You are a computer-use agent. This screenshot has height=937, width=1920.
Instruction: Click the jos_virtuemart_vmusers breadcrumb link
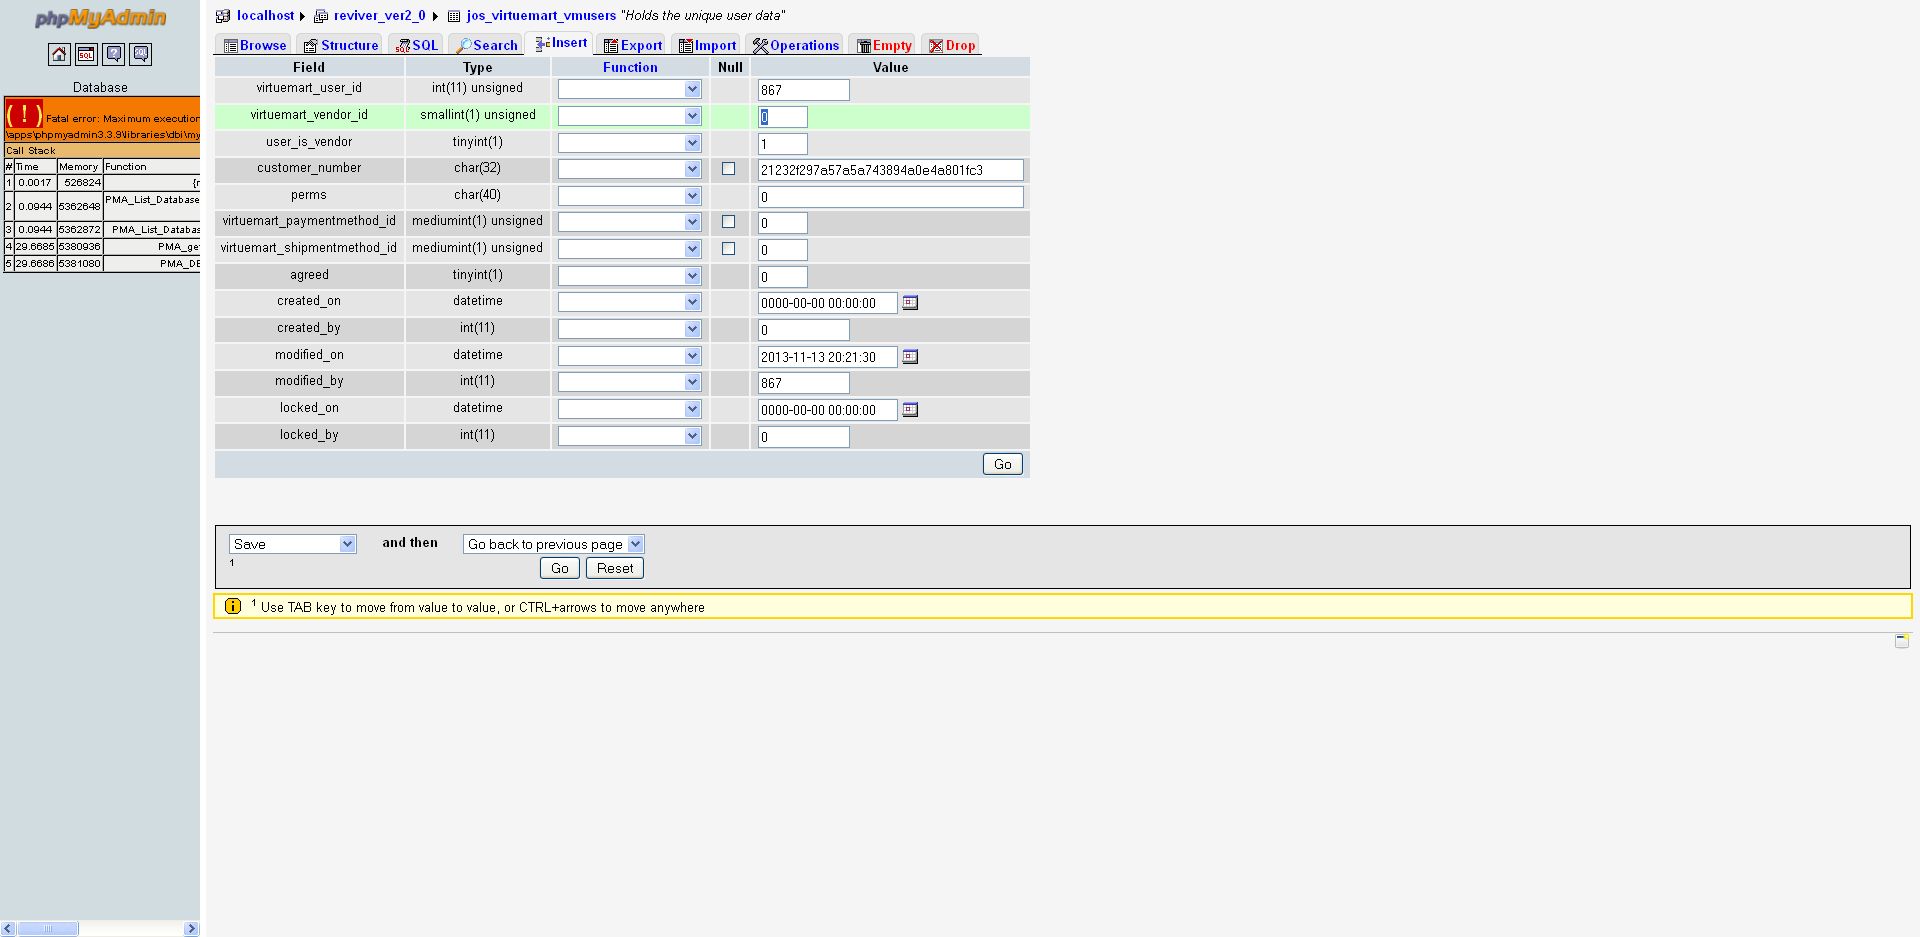(x=541, y=16)
